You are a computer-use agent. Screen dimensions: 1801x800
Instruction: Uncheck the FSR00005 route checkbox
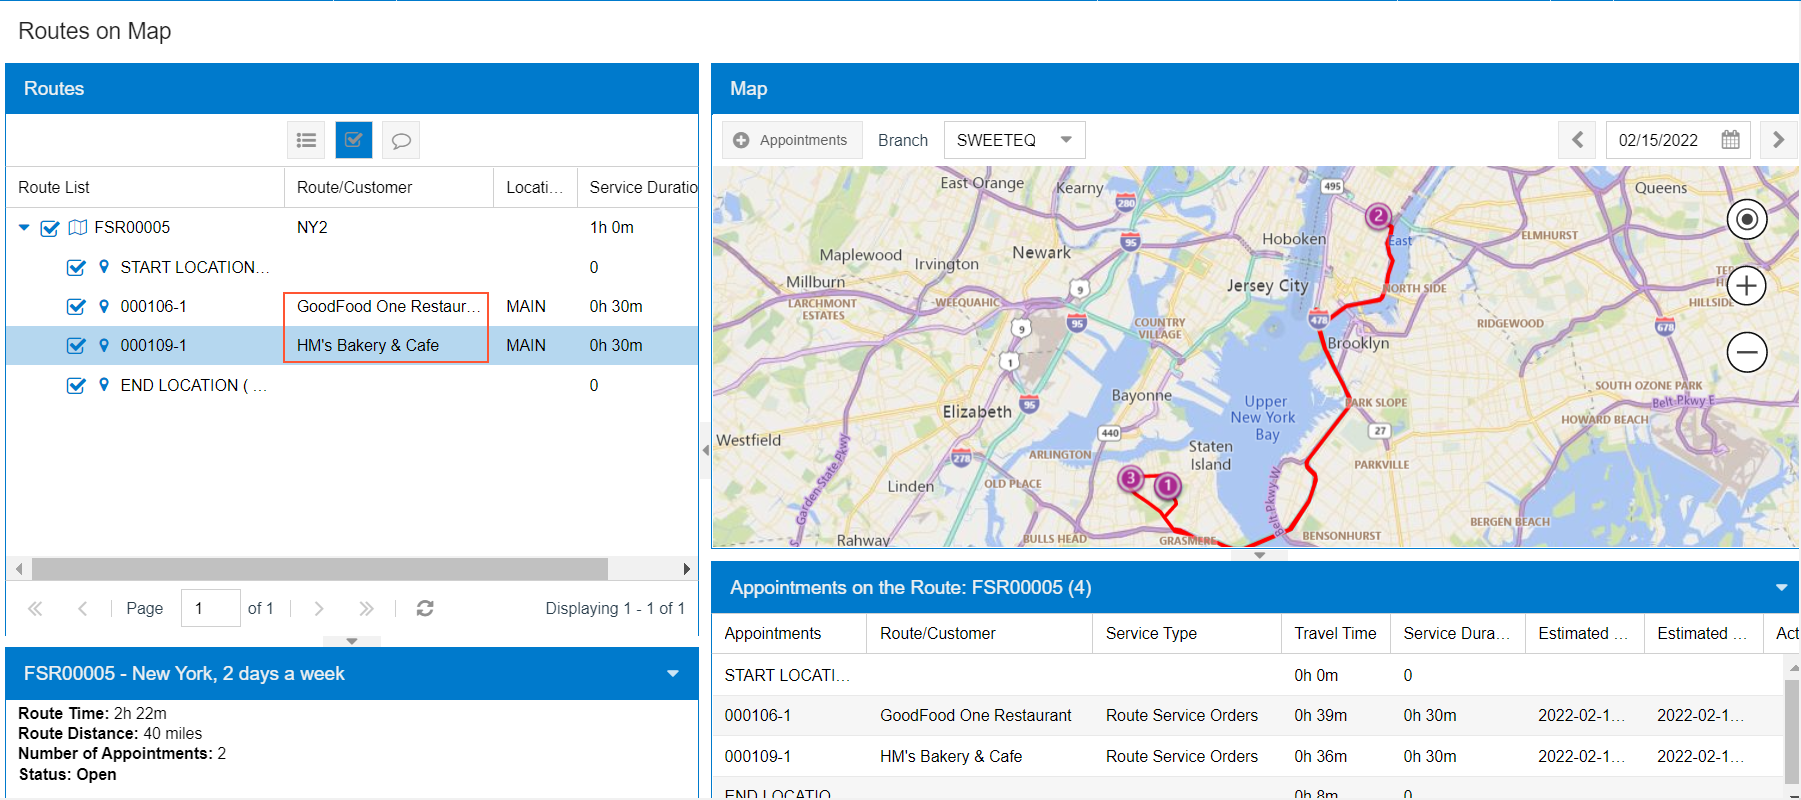[x=50, y=228]
